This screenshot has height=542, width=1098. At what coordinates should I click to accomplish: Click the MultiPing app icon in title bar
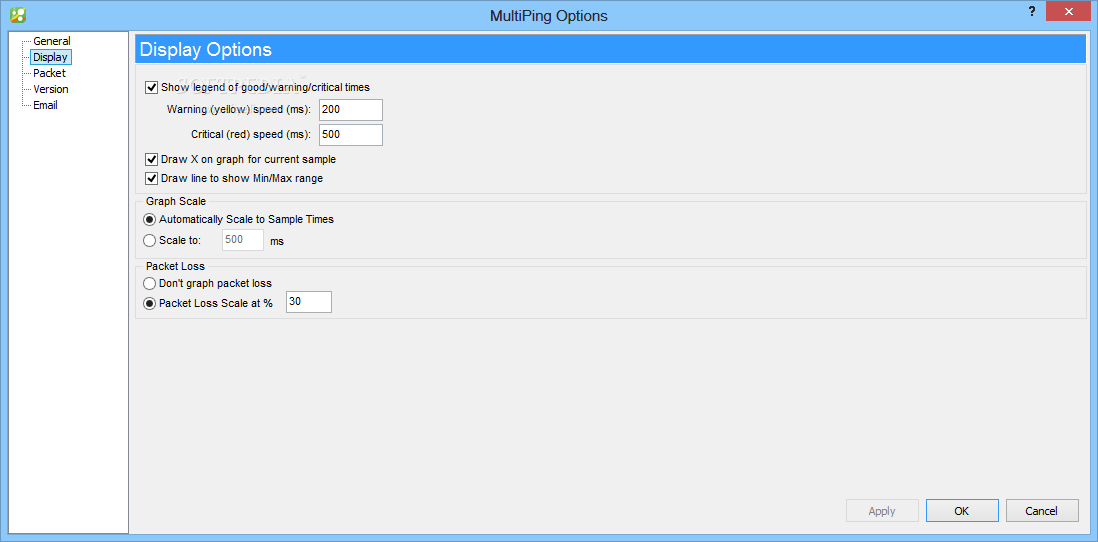pos(18,14)
